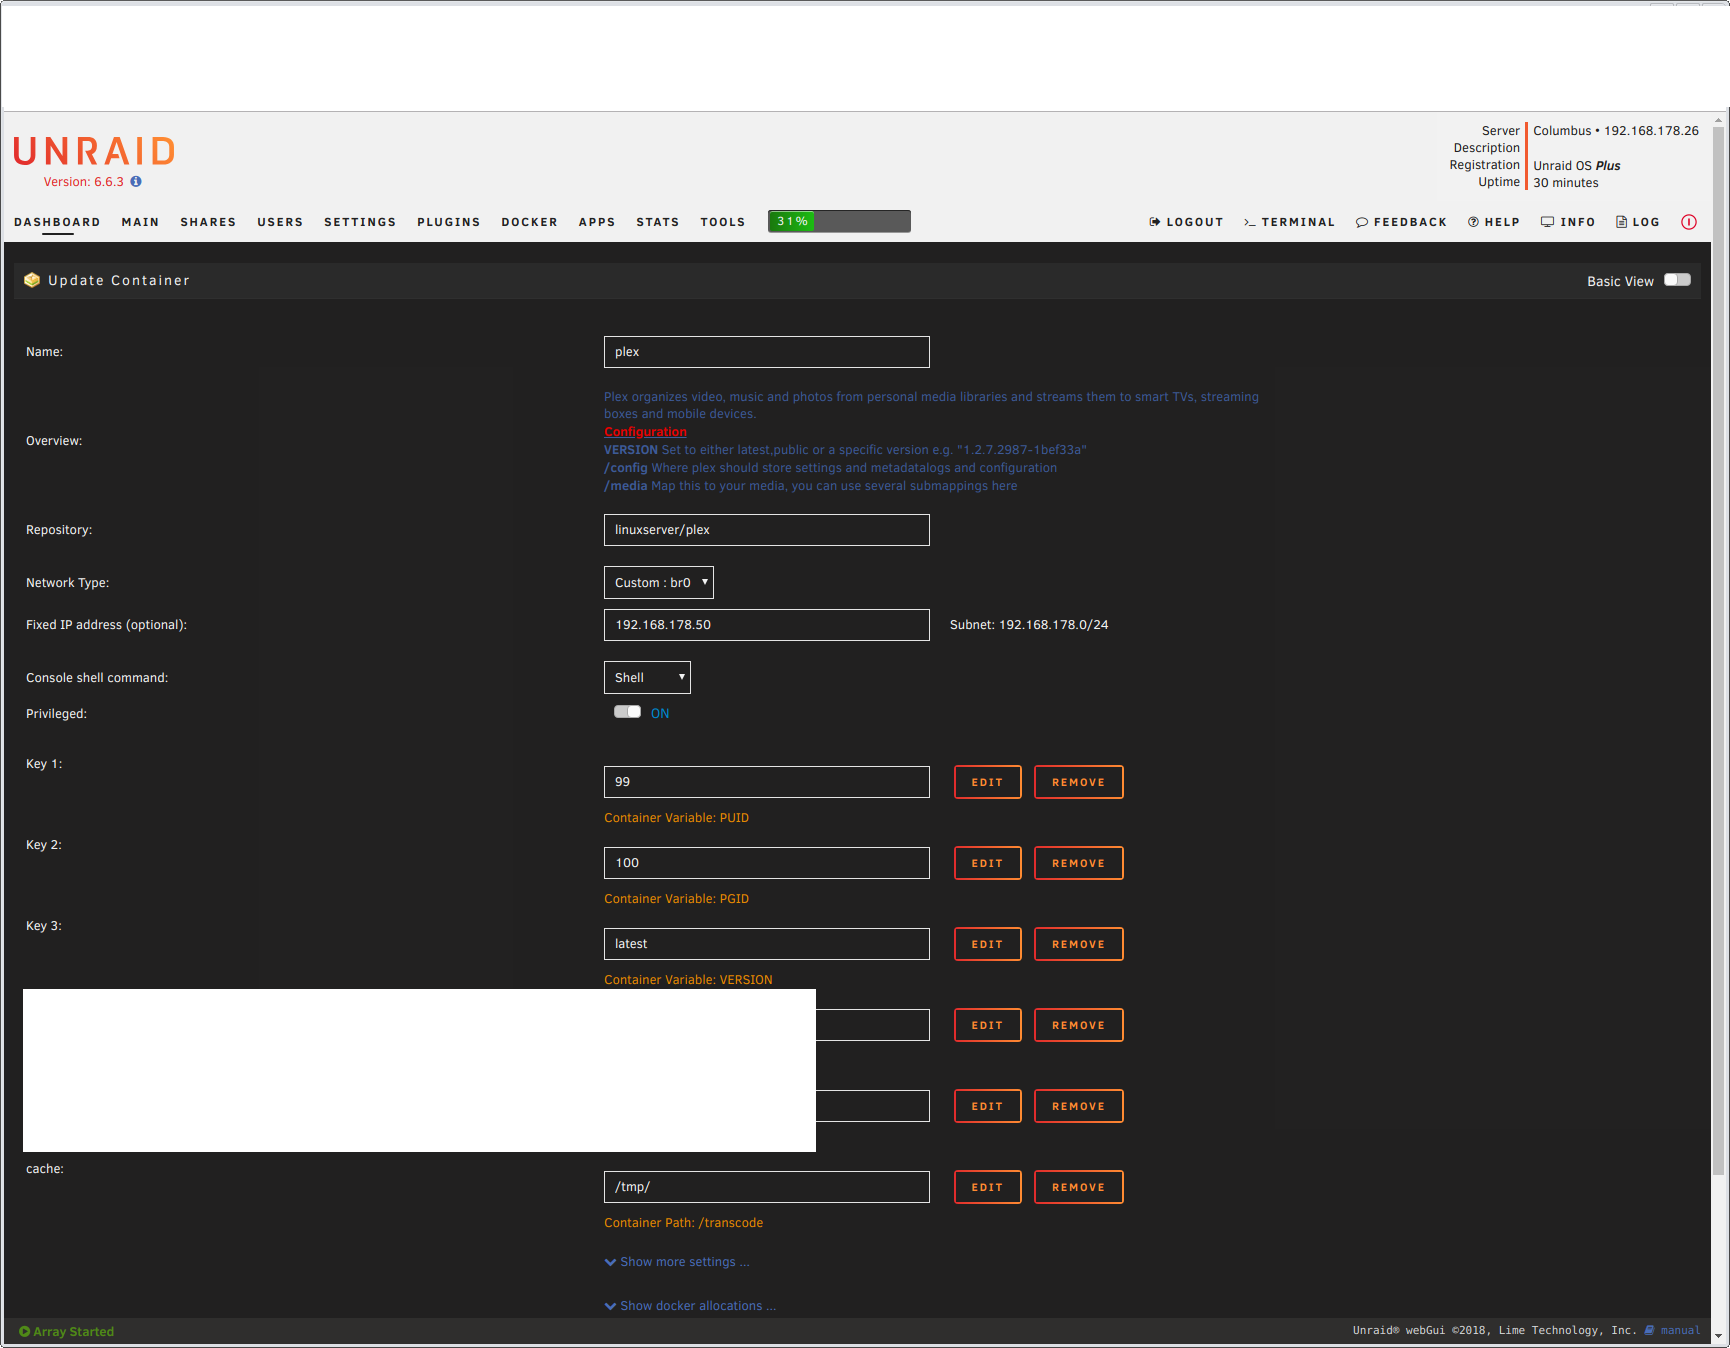Open the USERS tab

click(280, 222)
